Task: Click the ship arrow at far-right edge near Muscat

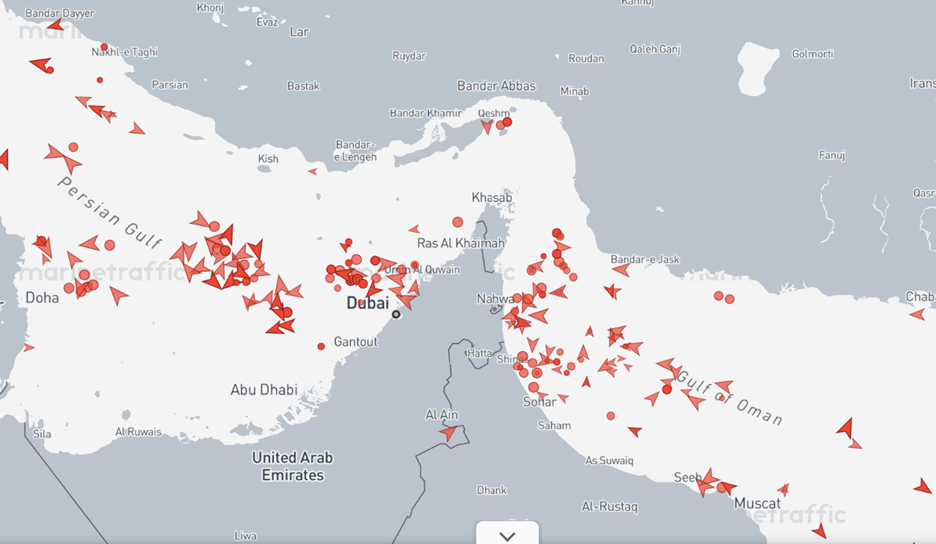Action: point(922,487)
